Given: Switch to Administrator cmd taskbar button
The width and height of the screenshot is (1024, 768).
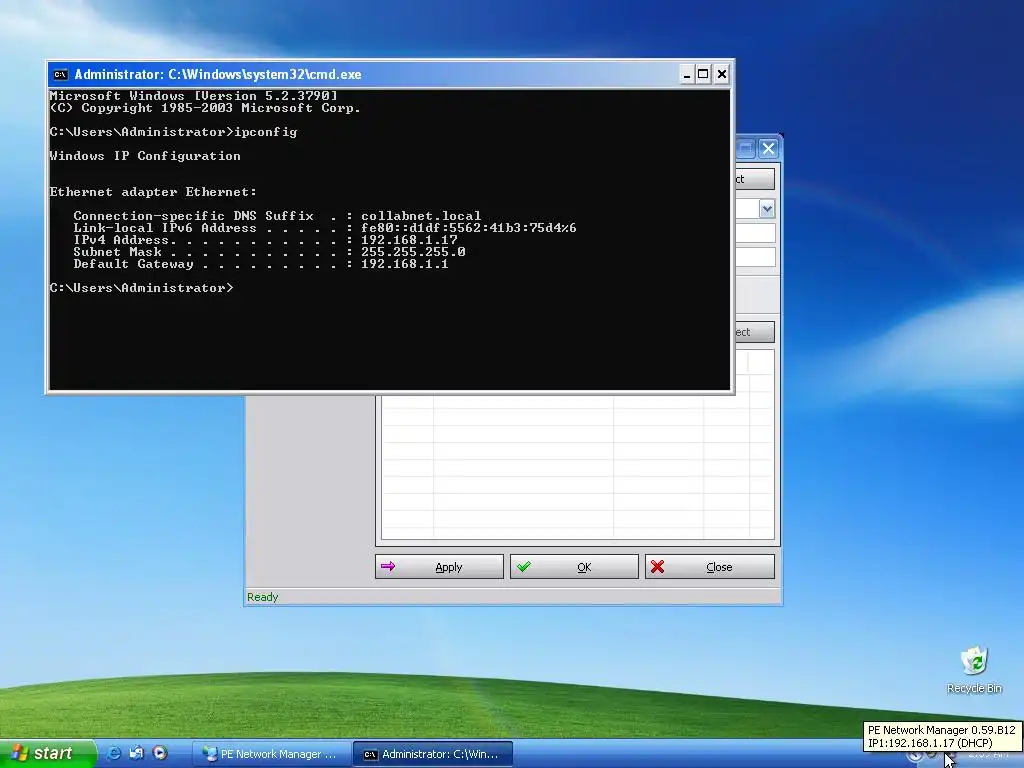Looking at the screenshot, I should [x=433, y=754].
